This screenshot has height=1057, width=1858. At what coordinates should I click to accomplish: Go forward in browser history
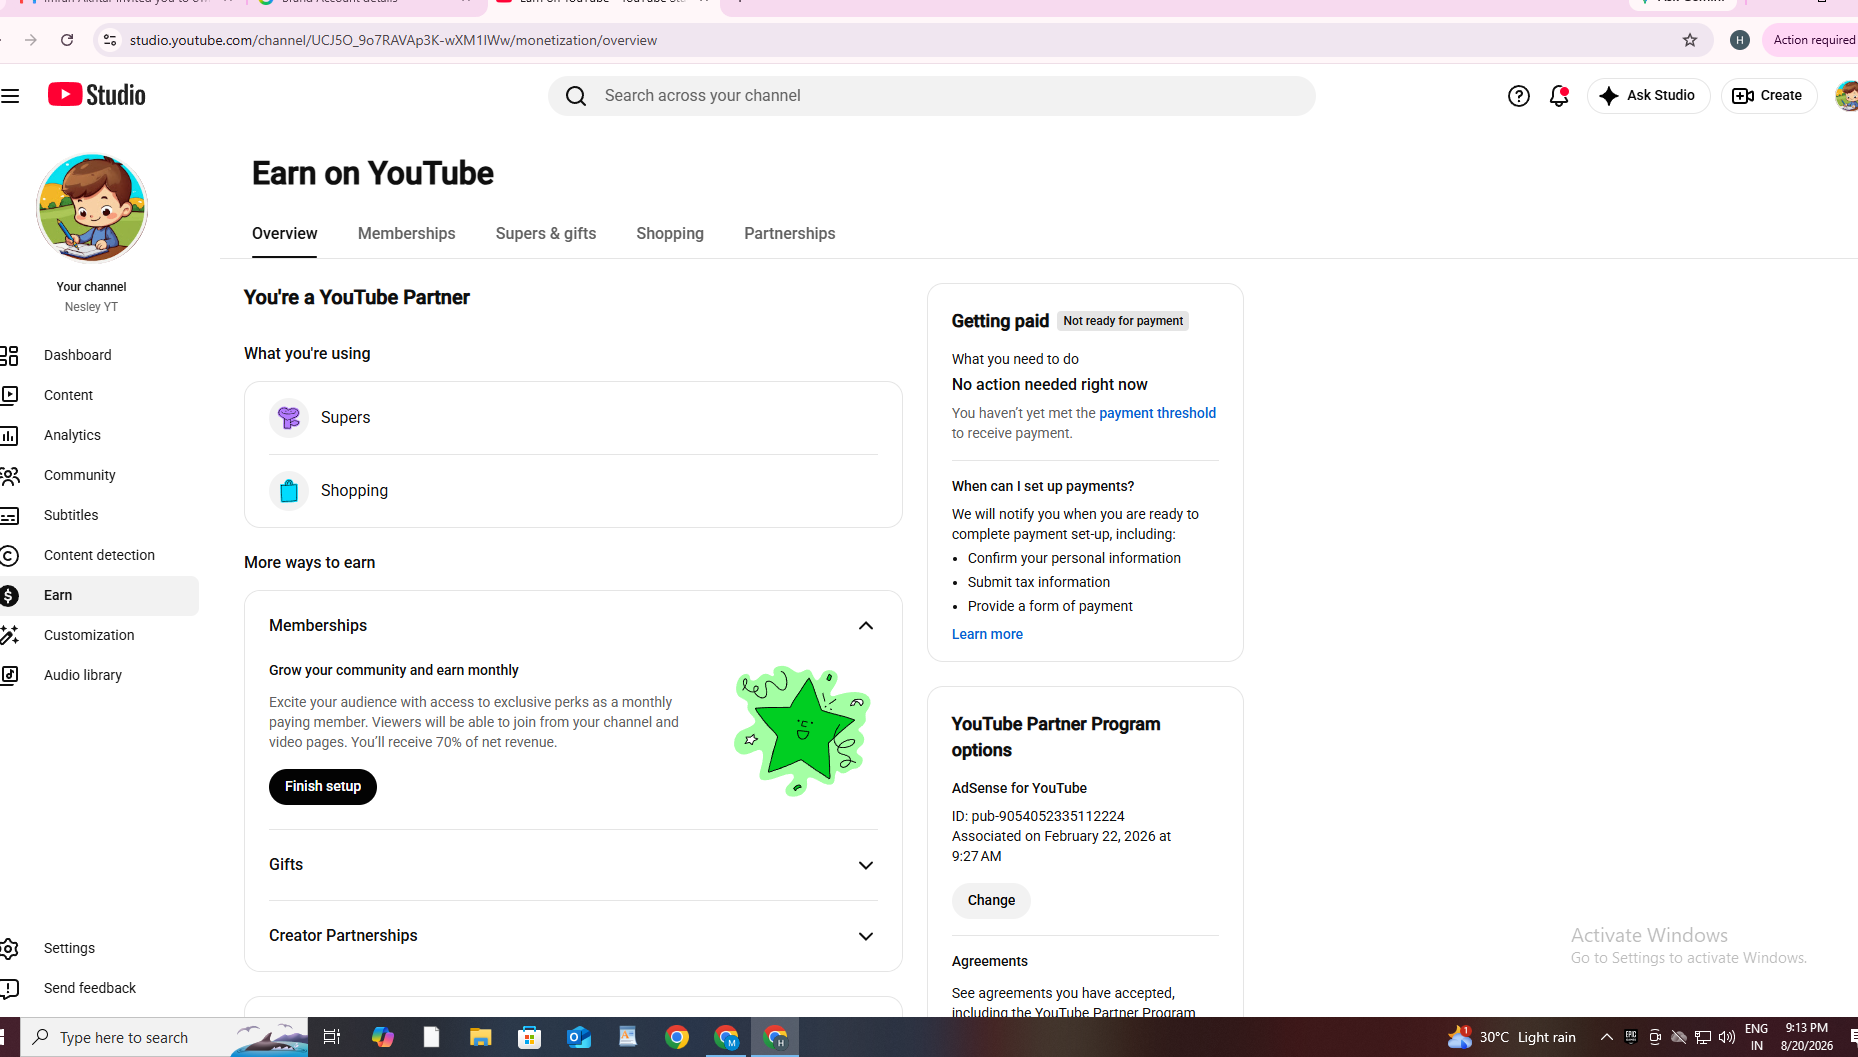pos(31,41)
